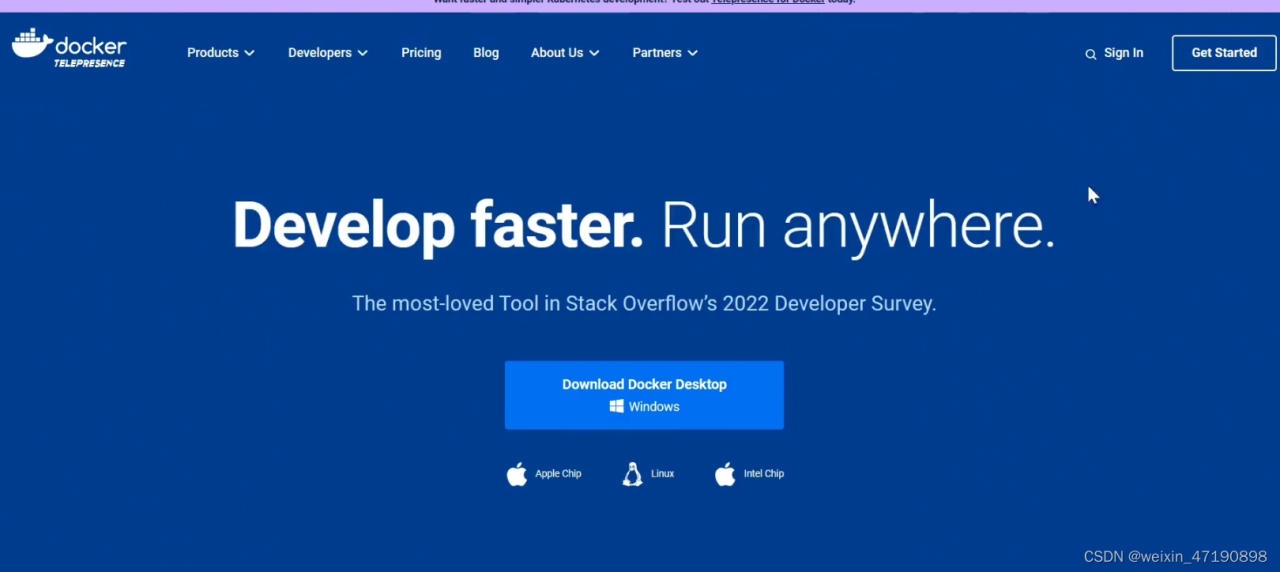The image size is (1280, 572).
Task: Expand the About Us dropdown menu
Action: coord(565,53)
